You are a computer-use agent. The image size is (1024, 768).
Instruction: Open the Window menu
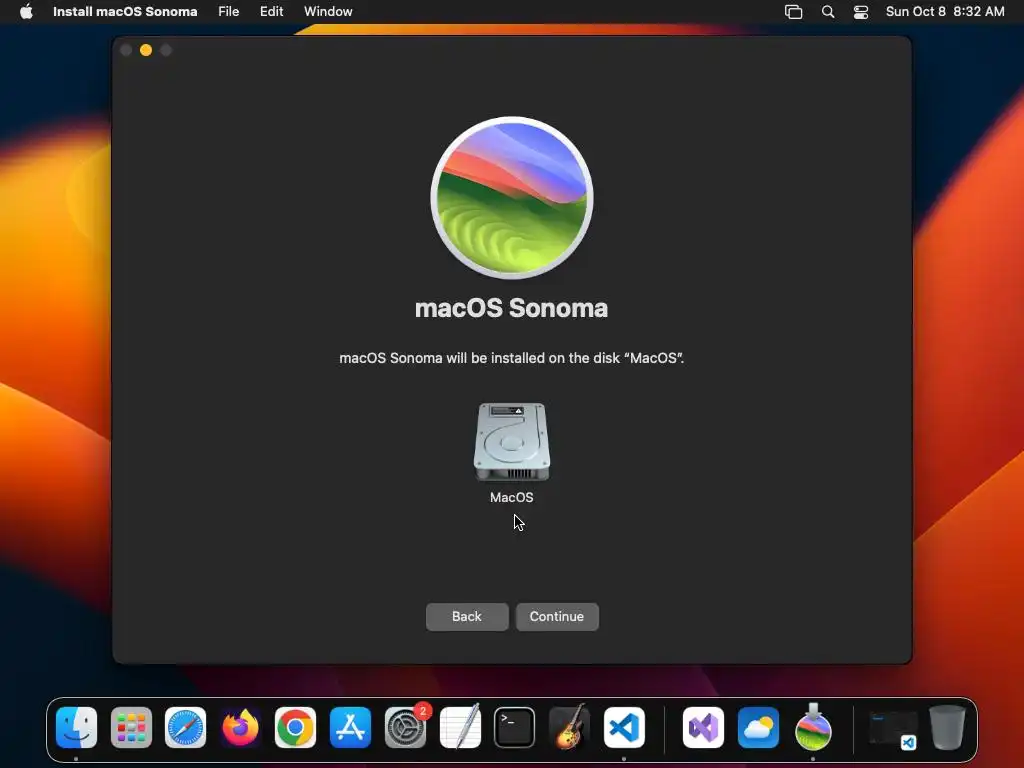click(x=328, y=12)
